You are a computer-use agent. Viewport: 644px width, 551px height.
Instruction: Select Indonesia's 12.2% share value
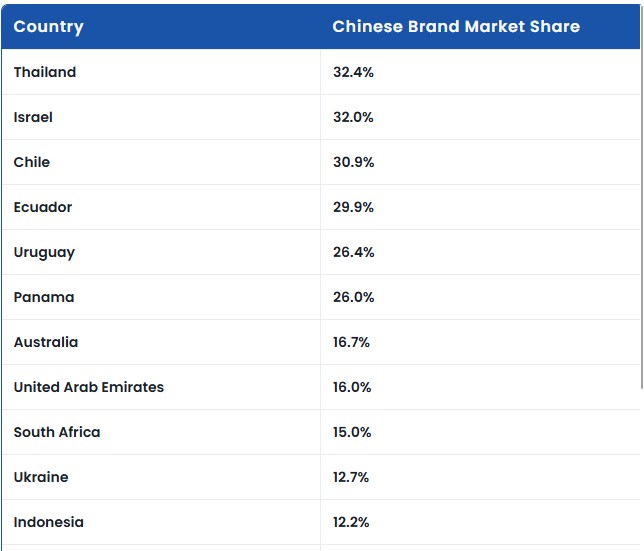point(351,522)
